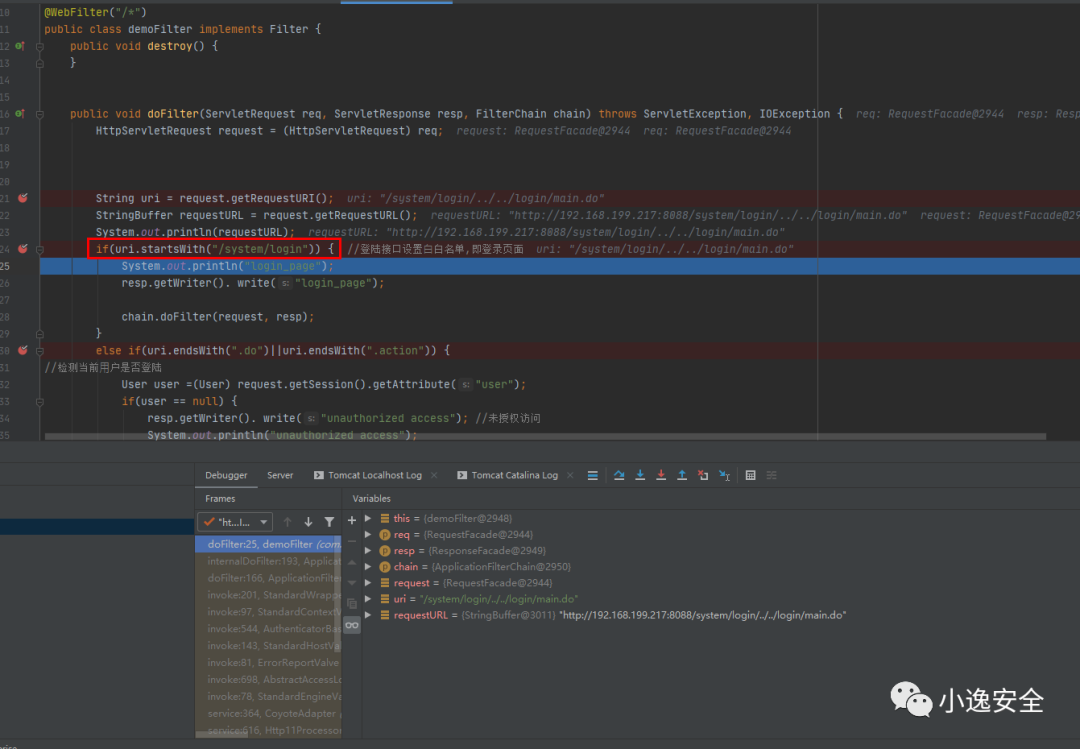Click editor horizontal scrollbar

[546, 436]
